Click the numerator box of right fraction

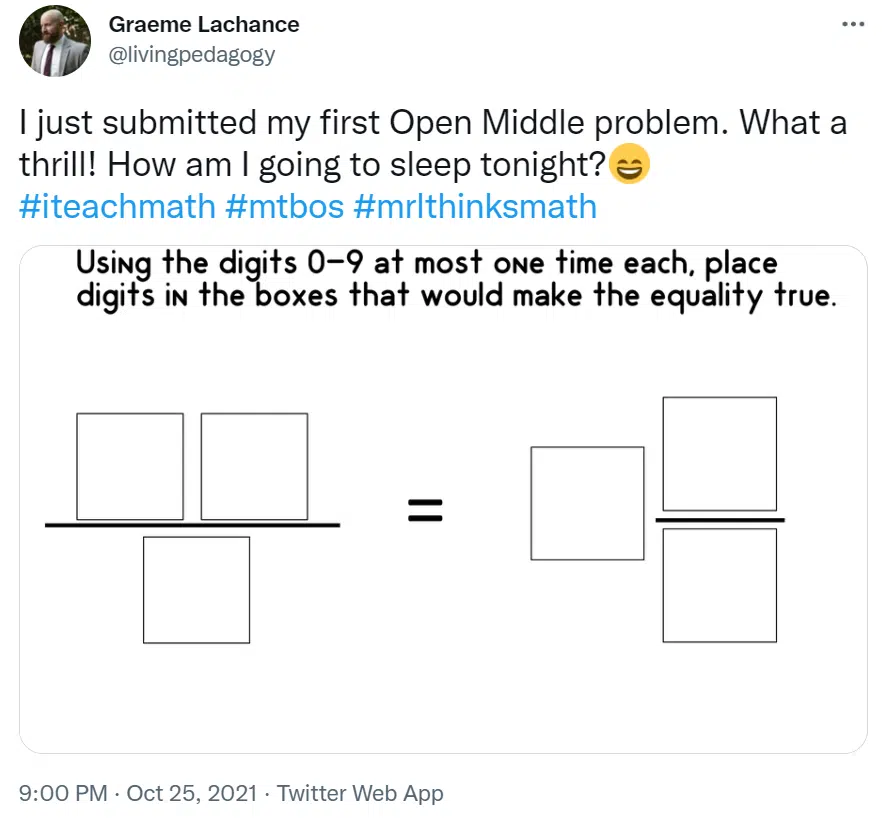click(719, 453)
